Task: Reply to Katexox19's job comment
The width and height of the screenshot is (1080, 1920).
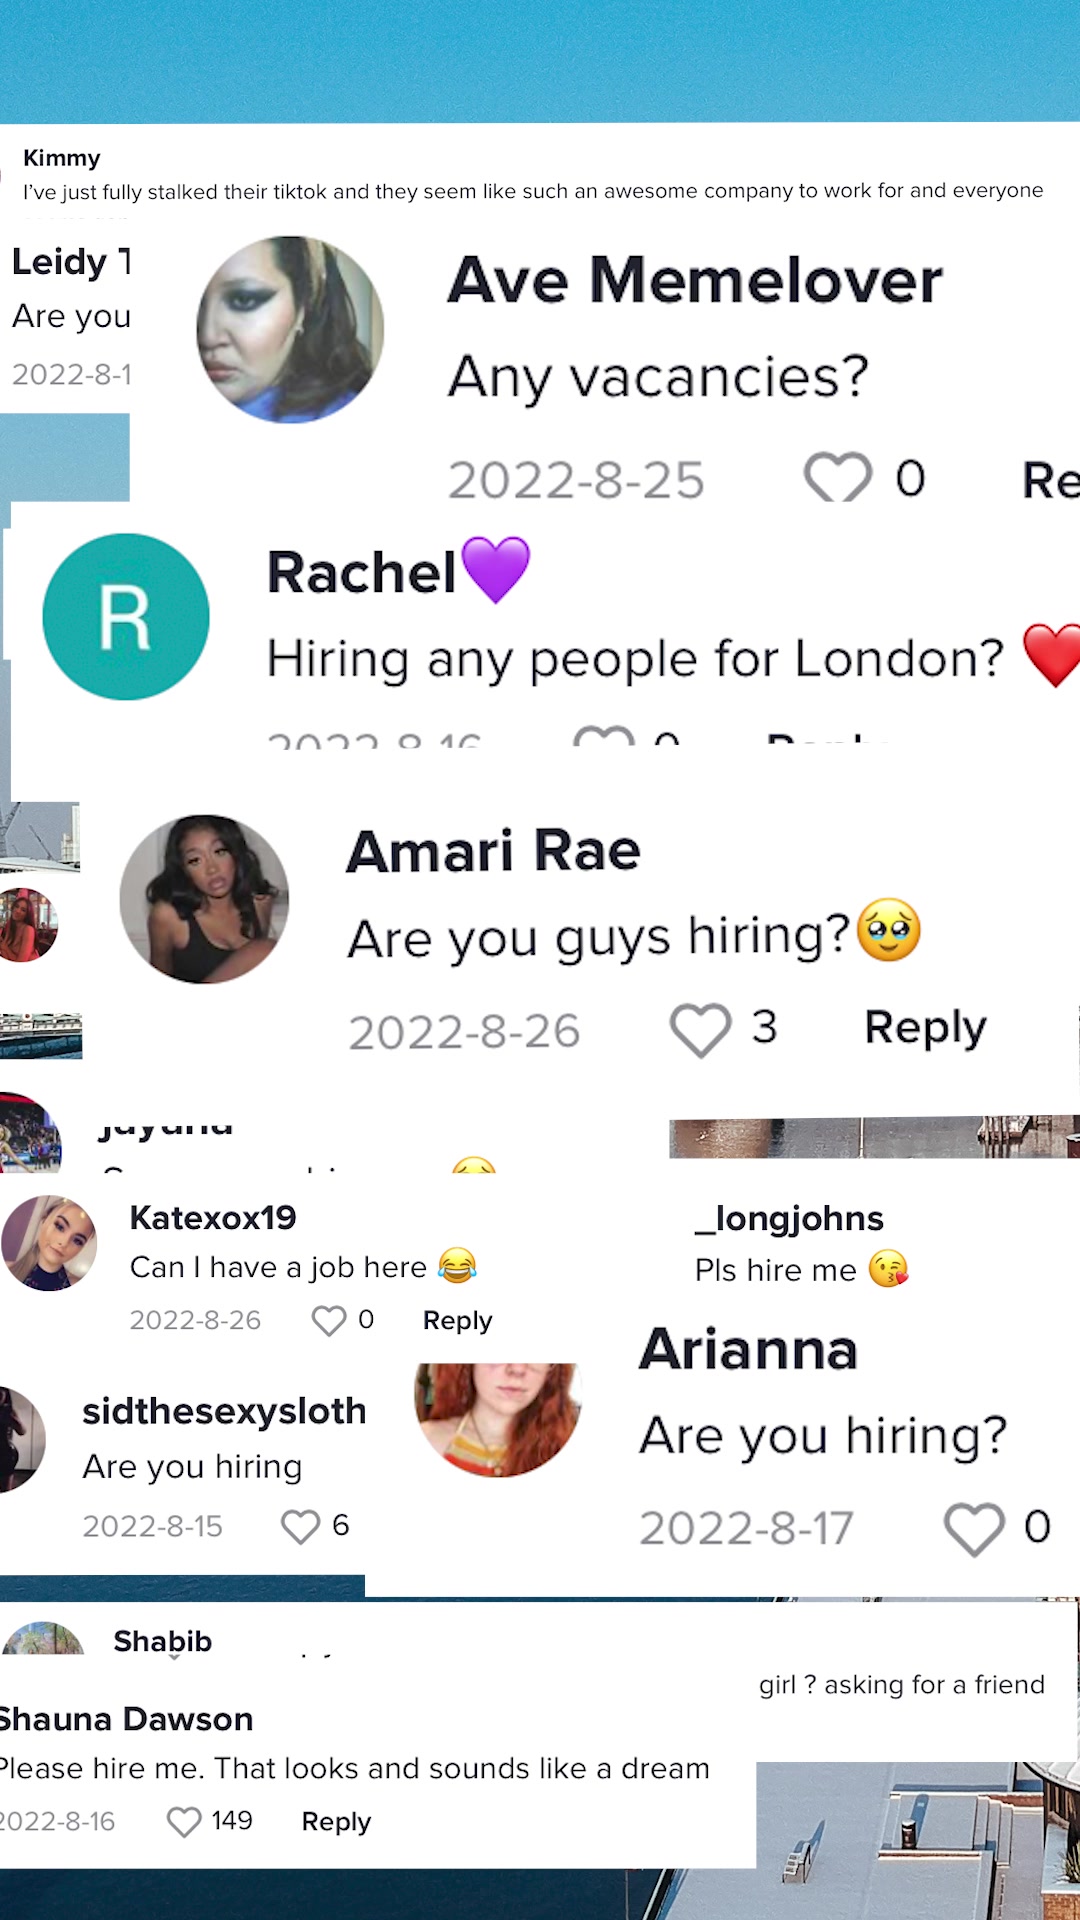Action: 457,1320
